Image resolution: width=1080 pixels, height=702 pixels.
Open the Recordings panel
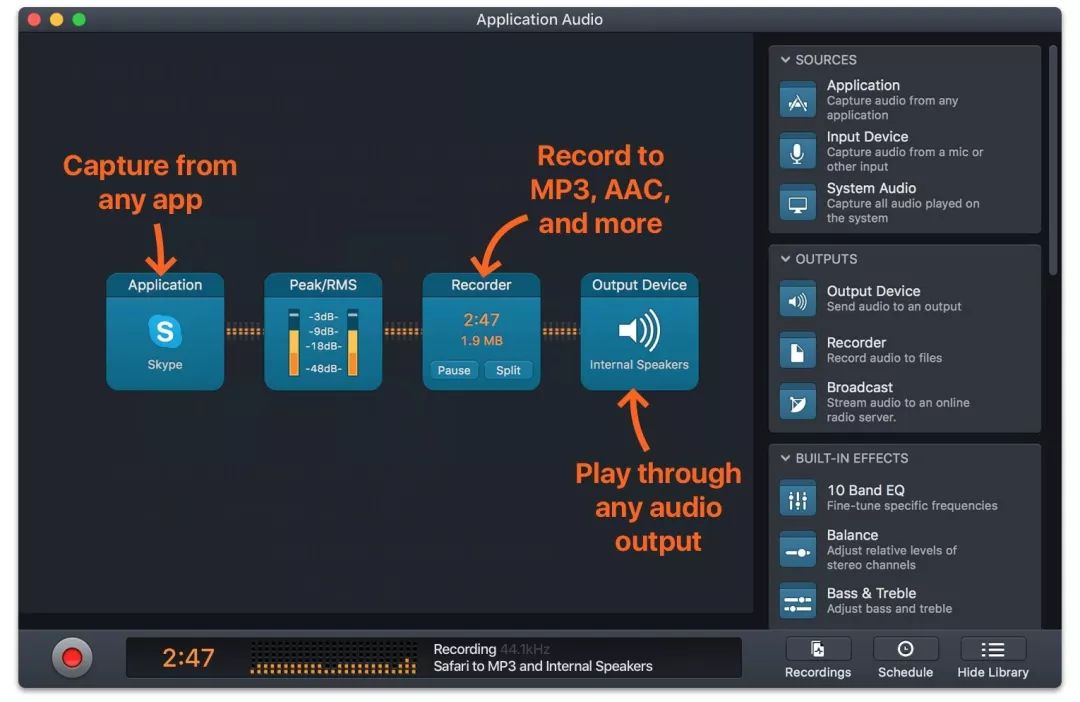point(817,658)
